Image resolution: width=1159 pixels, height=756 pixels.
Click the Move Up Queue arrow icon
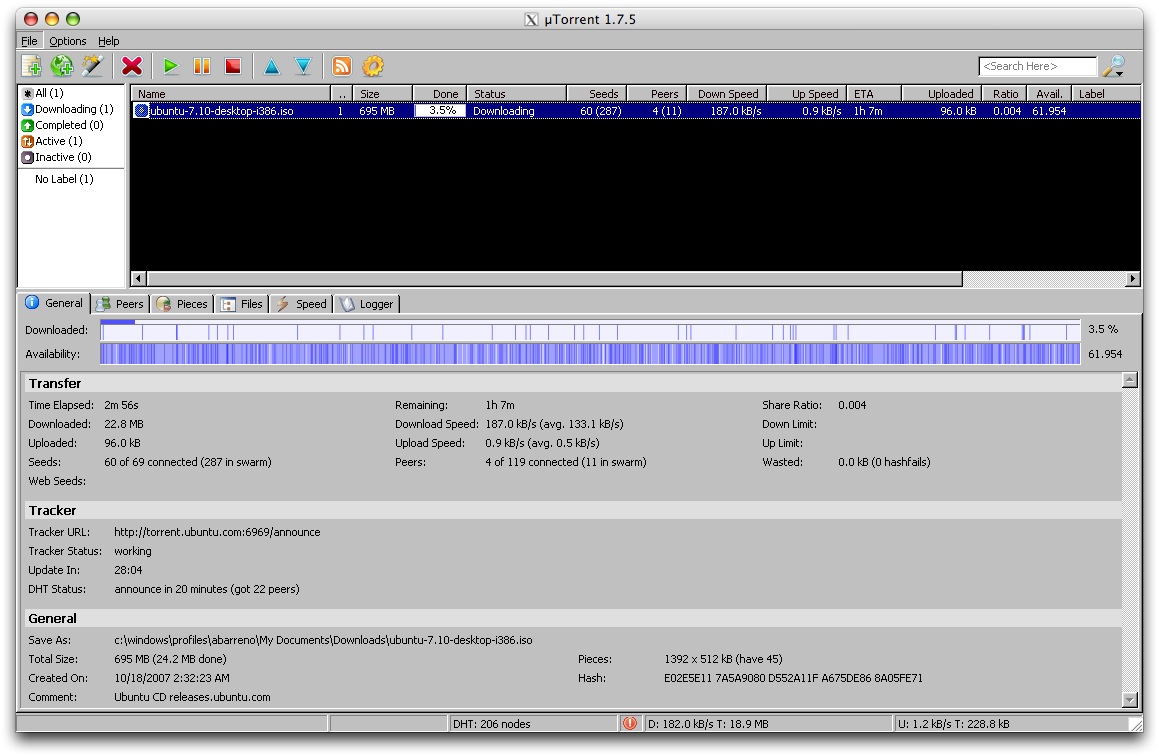tap(272, 67)
